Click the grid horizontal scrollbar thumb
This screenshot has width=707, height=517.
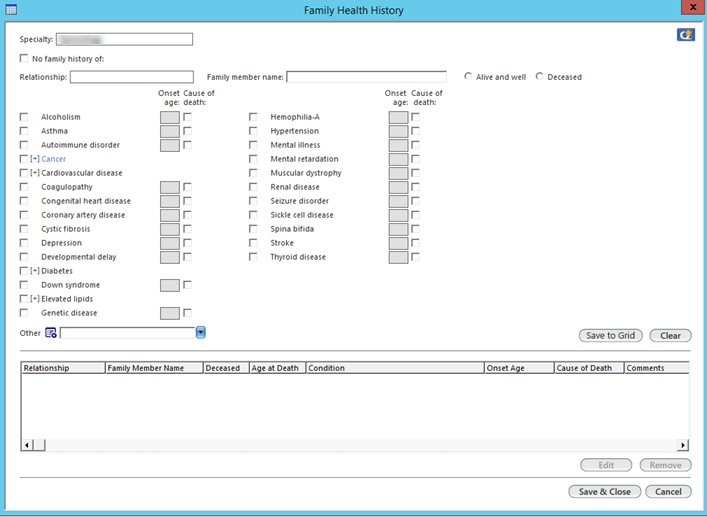39,445
